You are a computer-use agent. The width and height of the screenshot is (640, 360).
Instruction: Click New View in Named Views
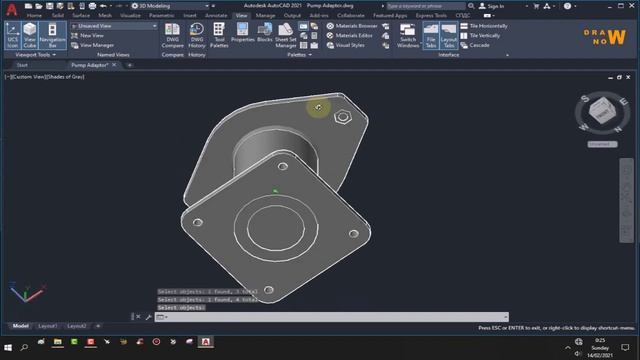tap(87, 36)
